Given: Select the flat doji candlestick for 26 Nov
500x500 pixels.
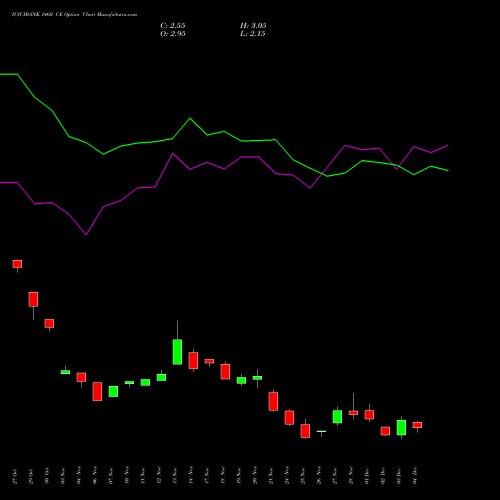Looking at the screenshot, I should click(x=321, y=431).
